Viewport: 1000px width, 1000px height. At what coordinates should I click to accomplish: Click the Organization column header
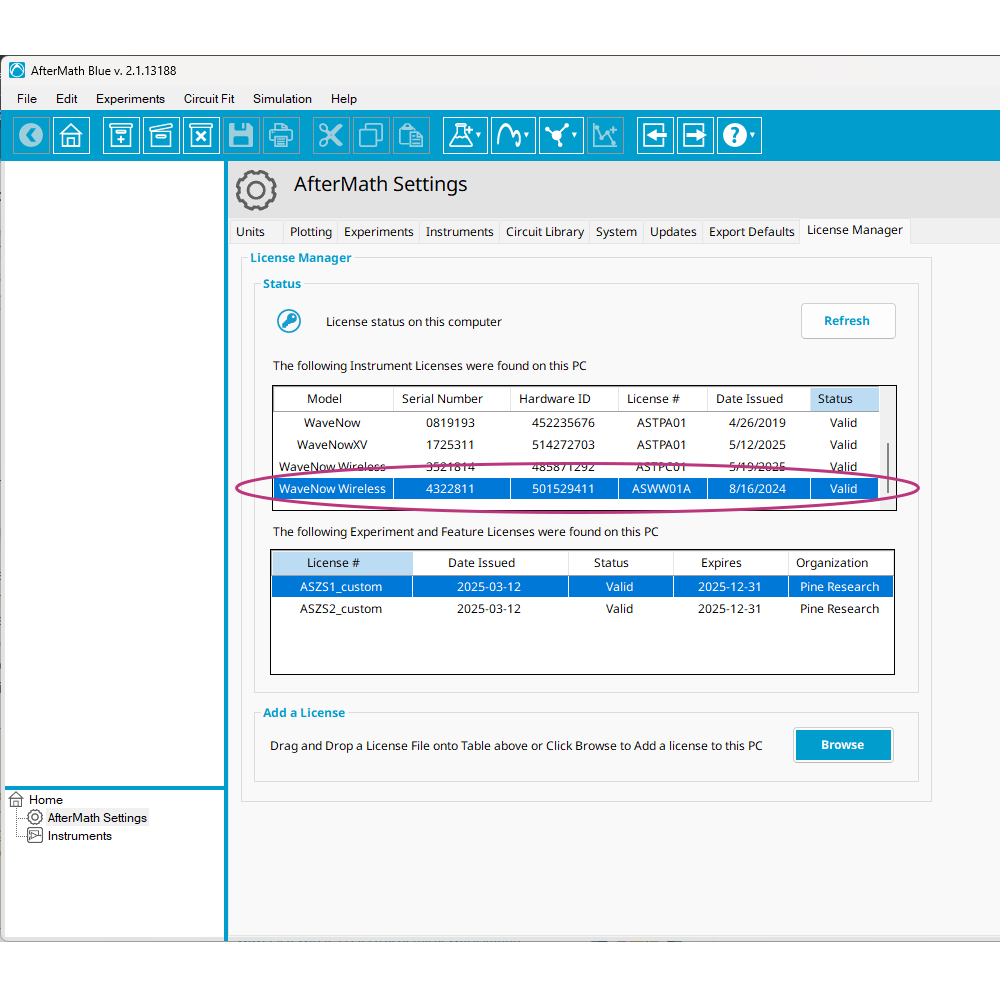click(841, 563)
